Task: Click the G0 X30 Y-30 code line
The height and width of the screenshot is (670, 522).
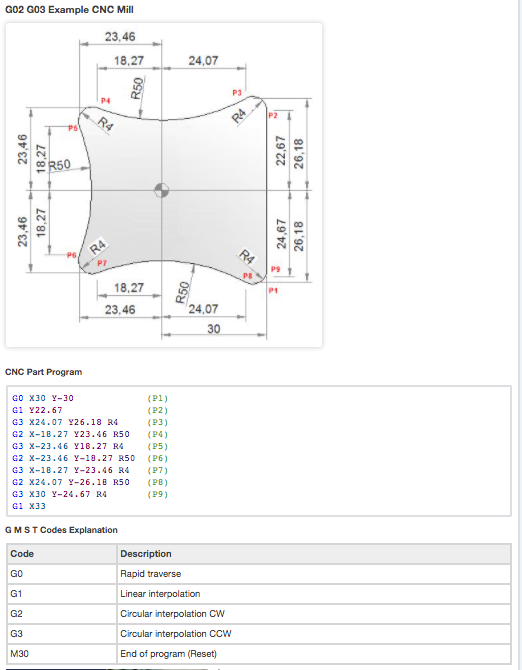Action: click(x=43, y=398)
